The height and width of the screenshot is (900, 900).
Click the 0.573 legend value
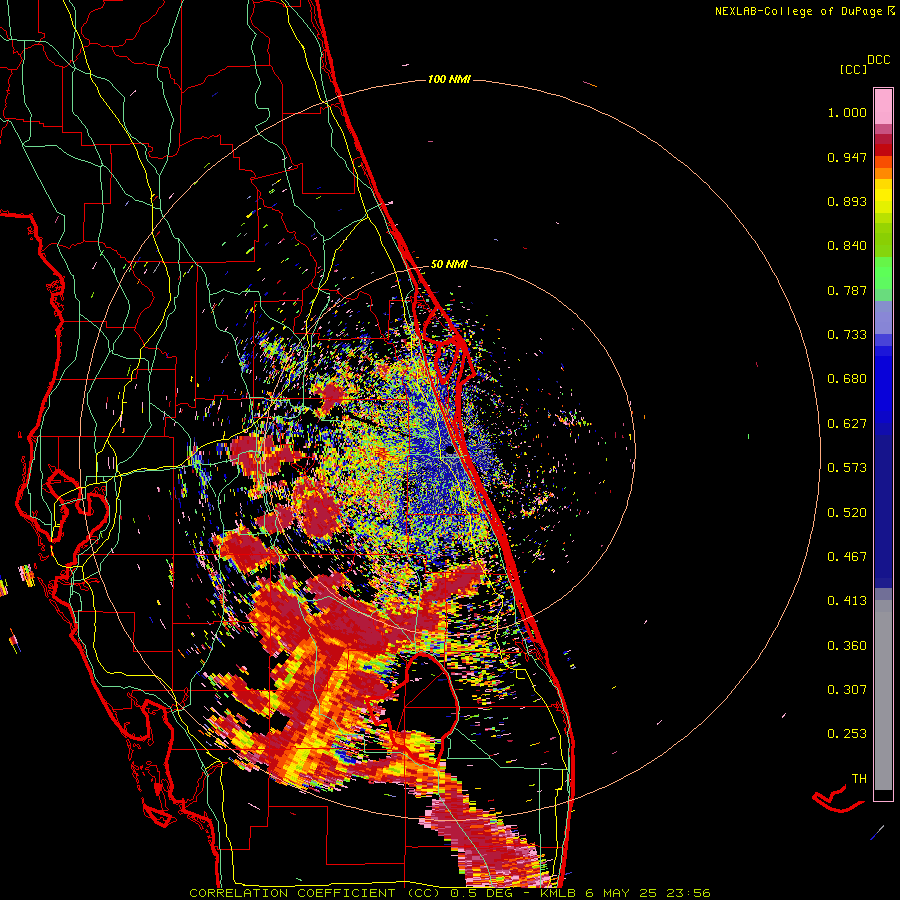pyautogui.click(x=847, y=468)
